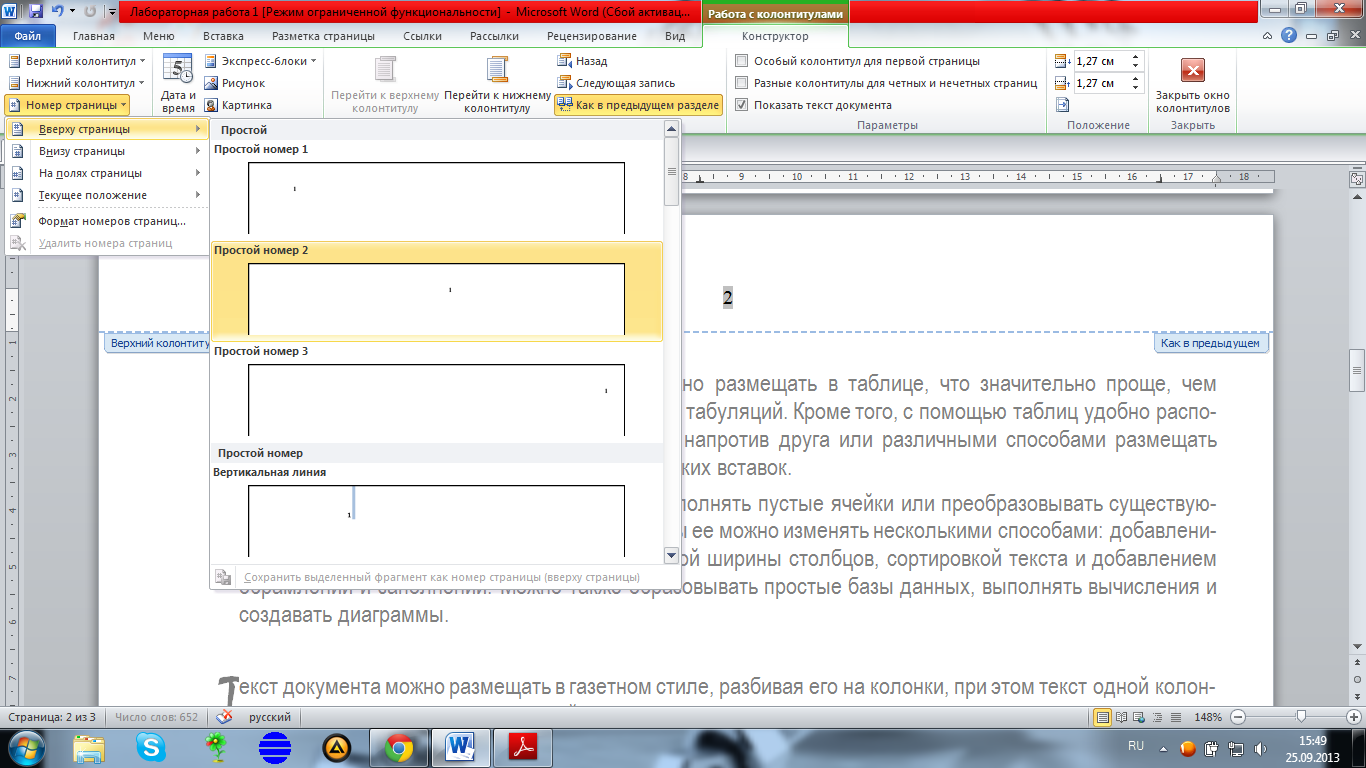This screenshot has width=1366, height=768.
Task: Expand the На полях страницы submenu
Action: coord(106,173)
